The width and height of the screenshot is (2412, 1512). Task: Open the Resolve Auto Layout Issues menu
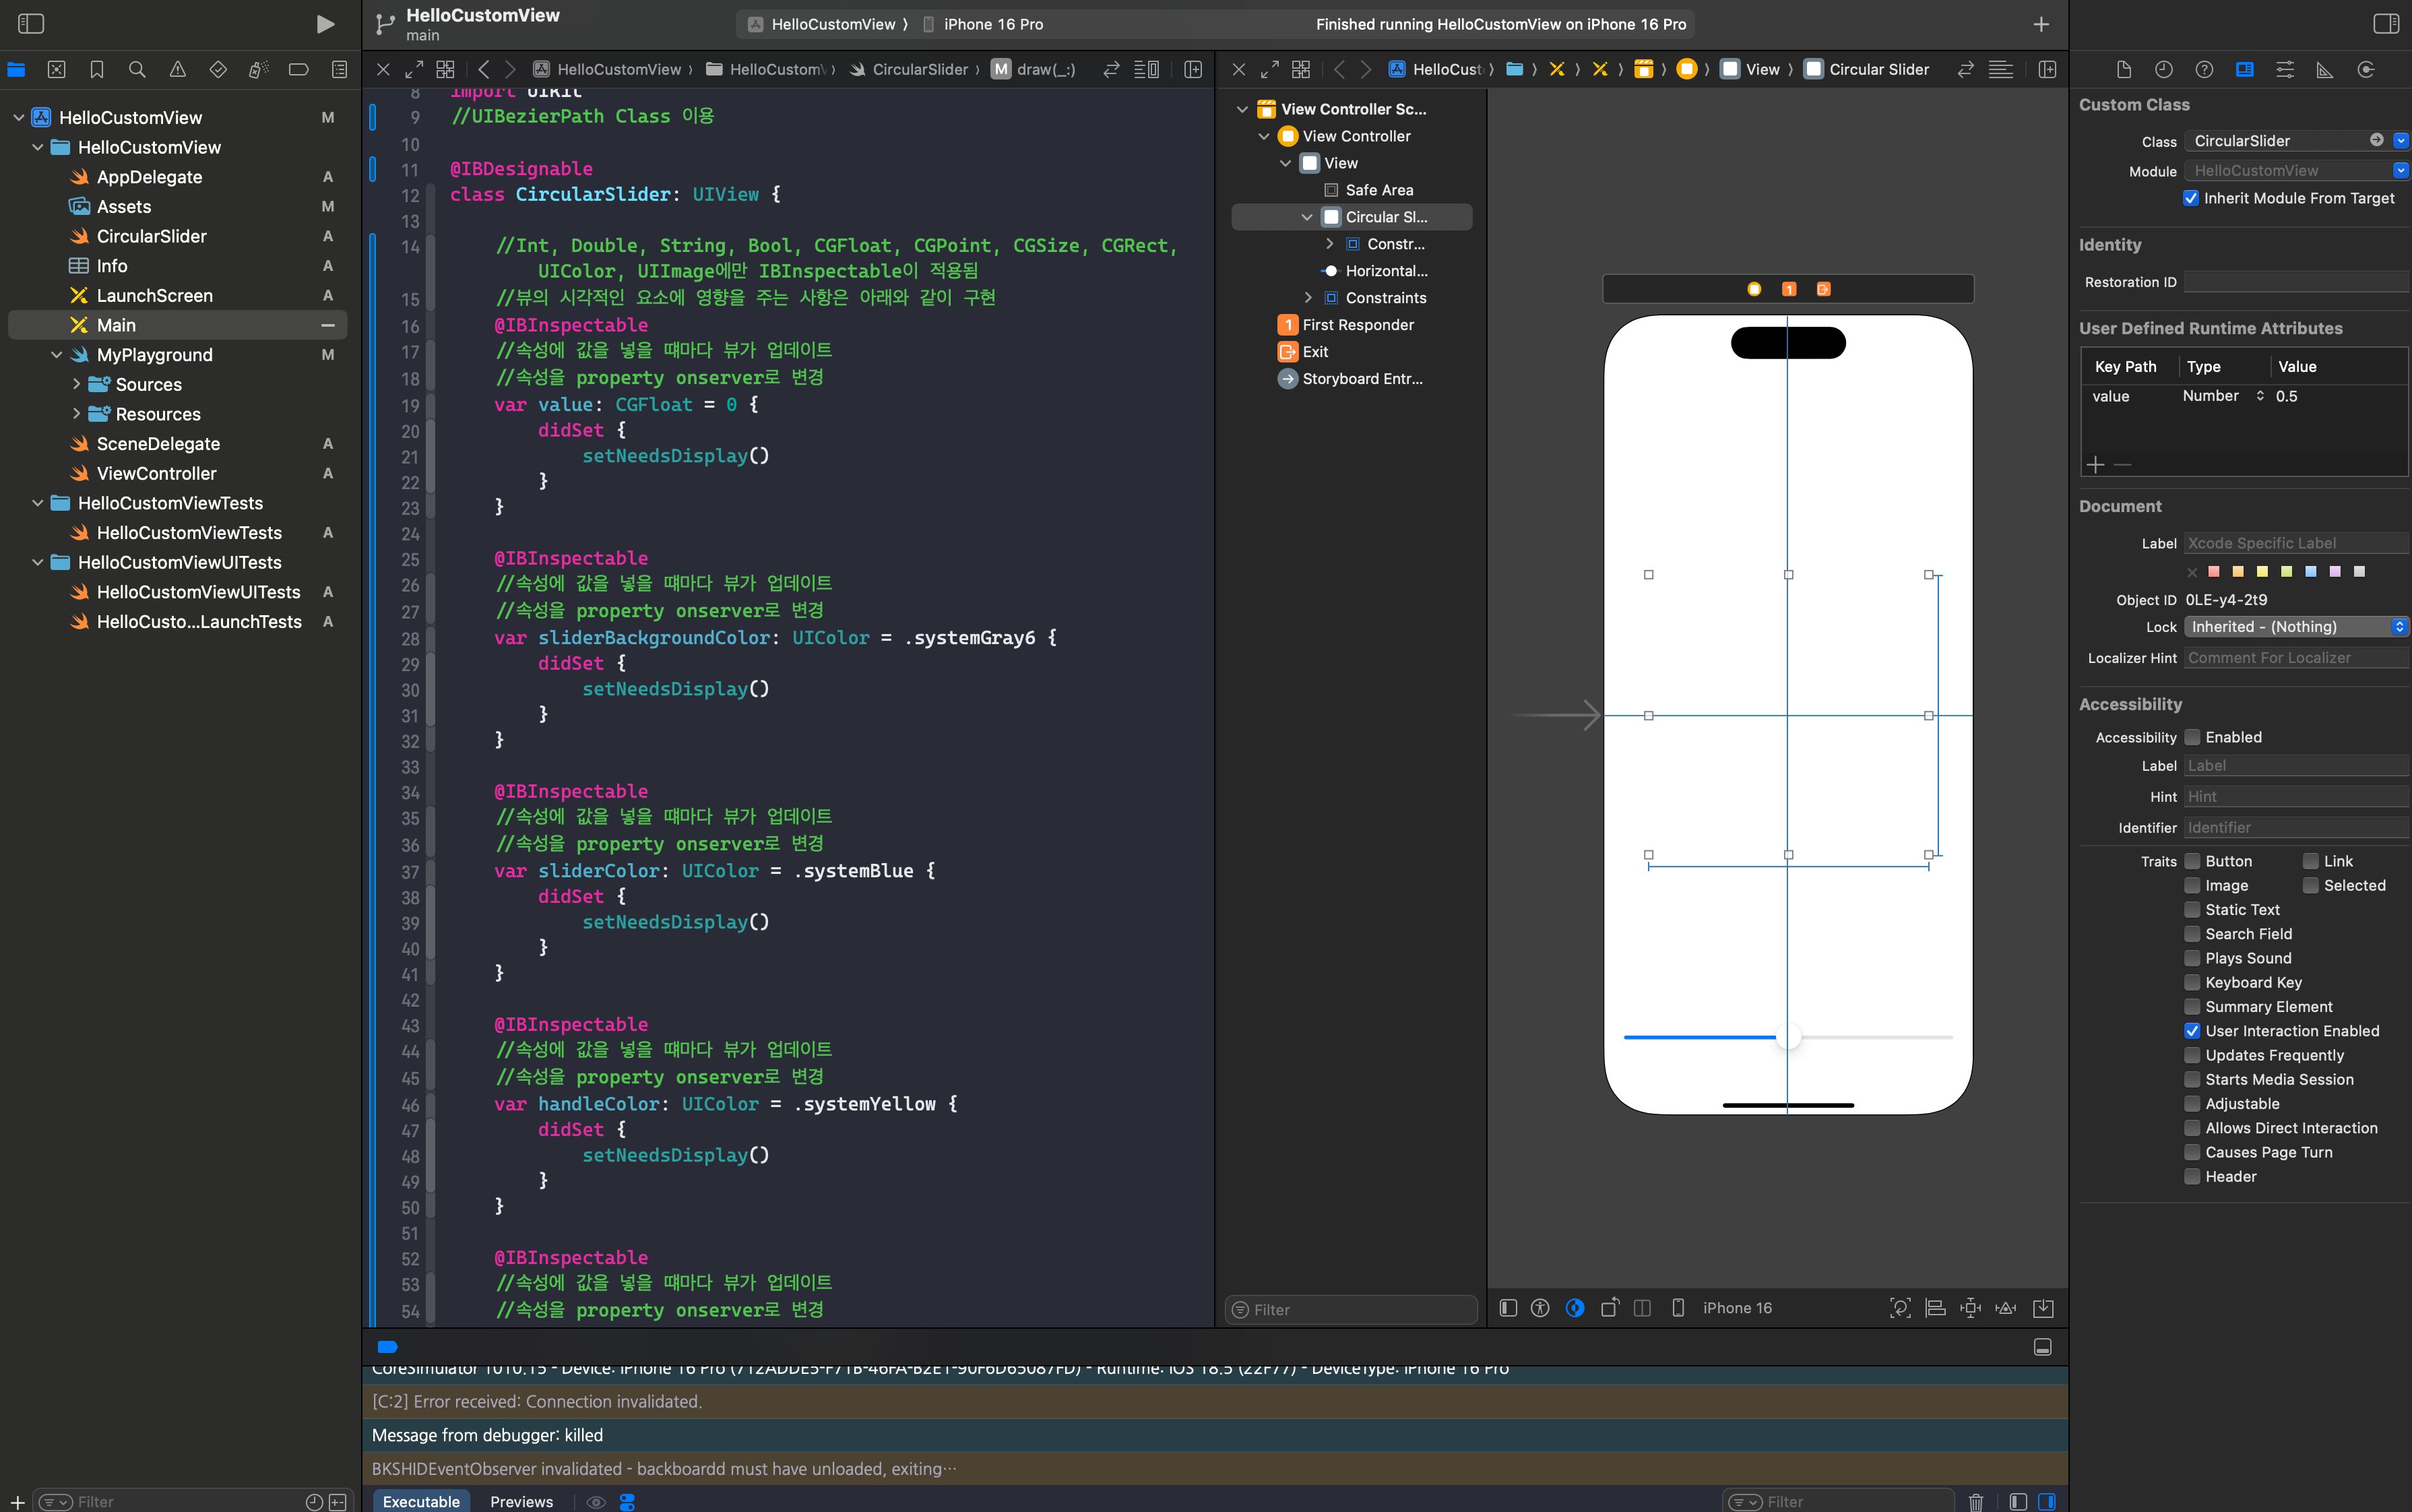(2005, 1308)
